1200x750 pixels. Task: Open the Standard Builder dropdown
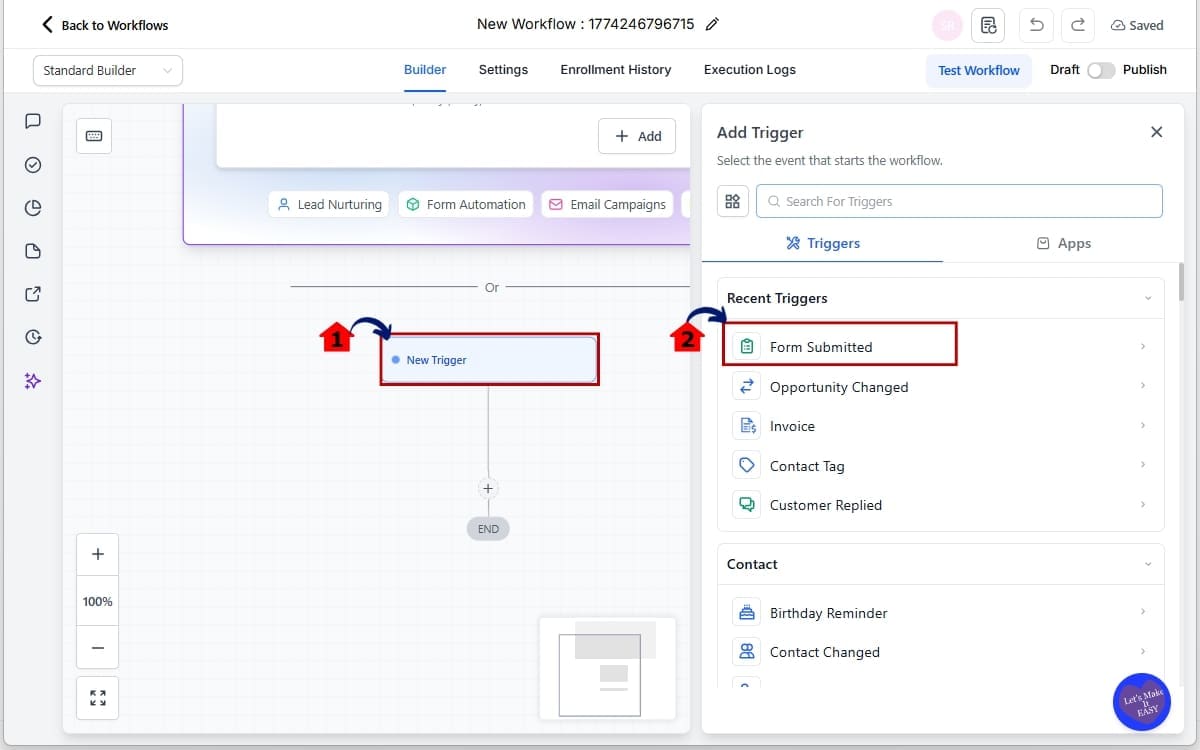107,70
